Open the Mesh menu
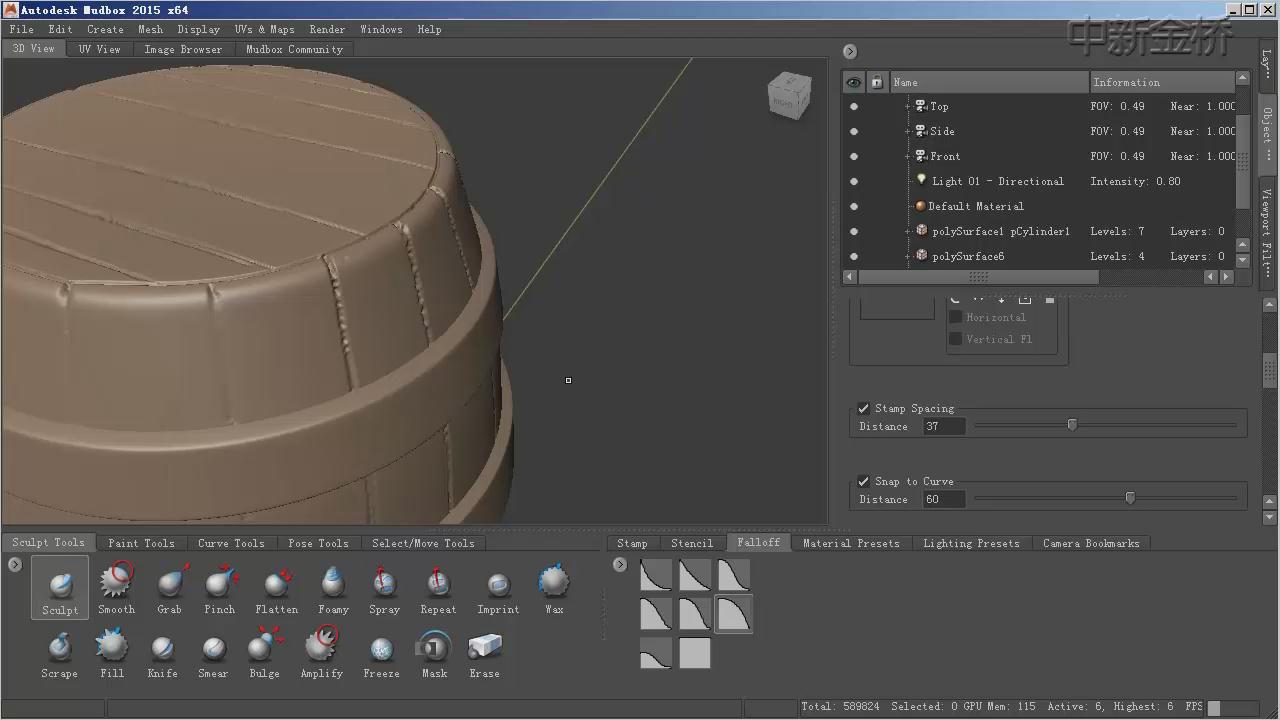The width and height of the screenshot is (1280, 720). click(x=151, y=29)
